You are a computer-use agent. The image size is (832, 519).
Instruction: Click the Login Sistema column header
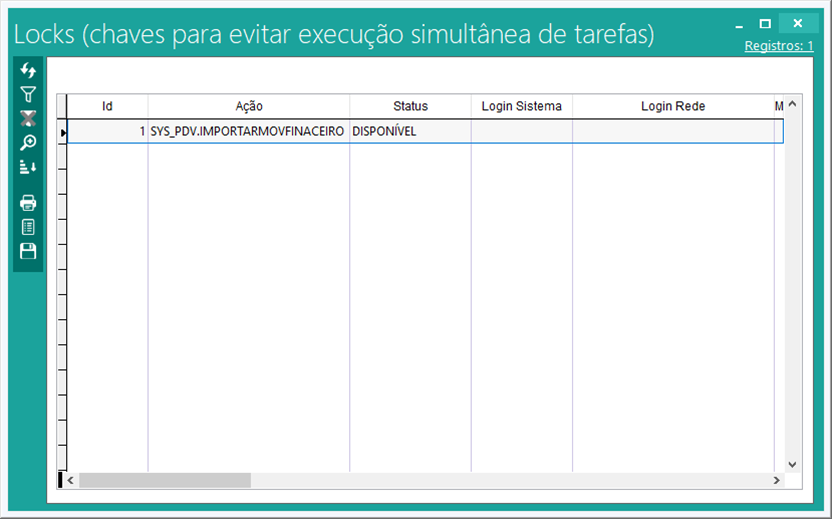522,106
